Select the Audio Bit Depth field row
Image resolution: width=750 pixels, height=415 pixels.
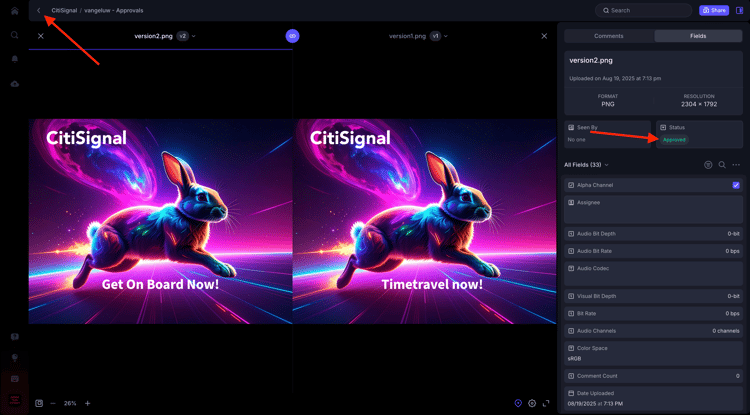click(653, 234)
